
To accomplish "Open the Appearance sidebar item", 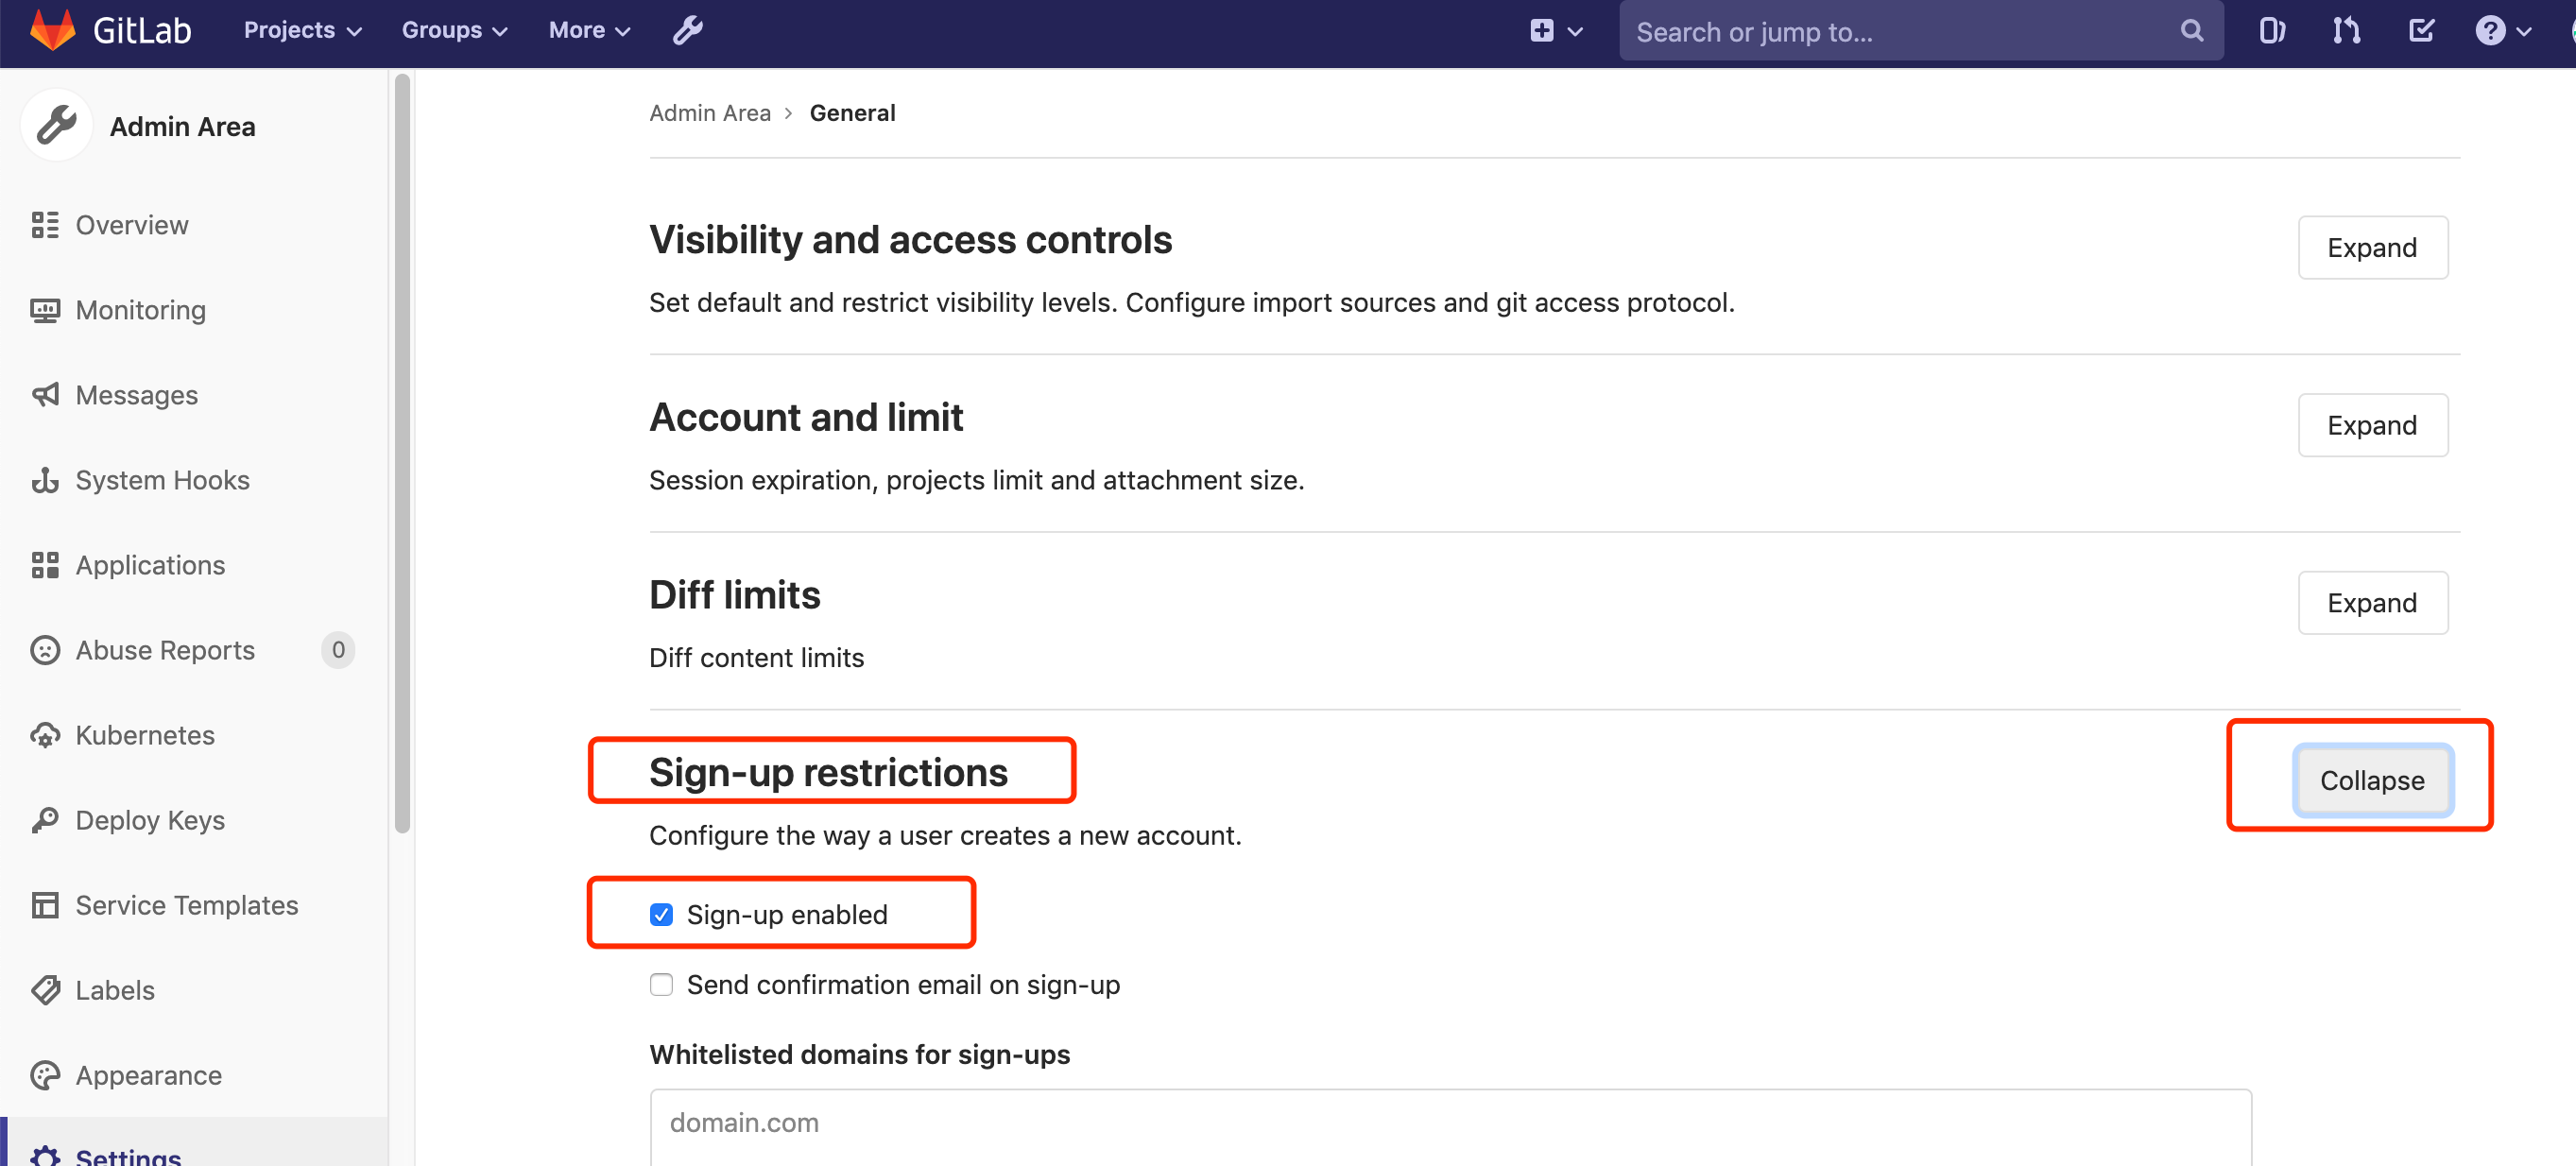I will click(x=148, y=1075).
